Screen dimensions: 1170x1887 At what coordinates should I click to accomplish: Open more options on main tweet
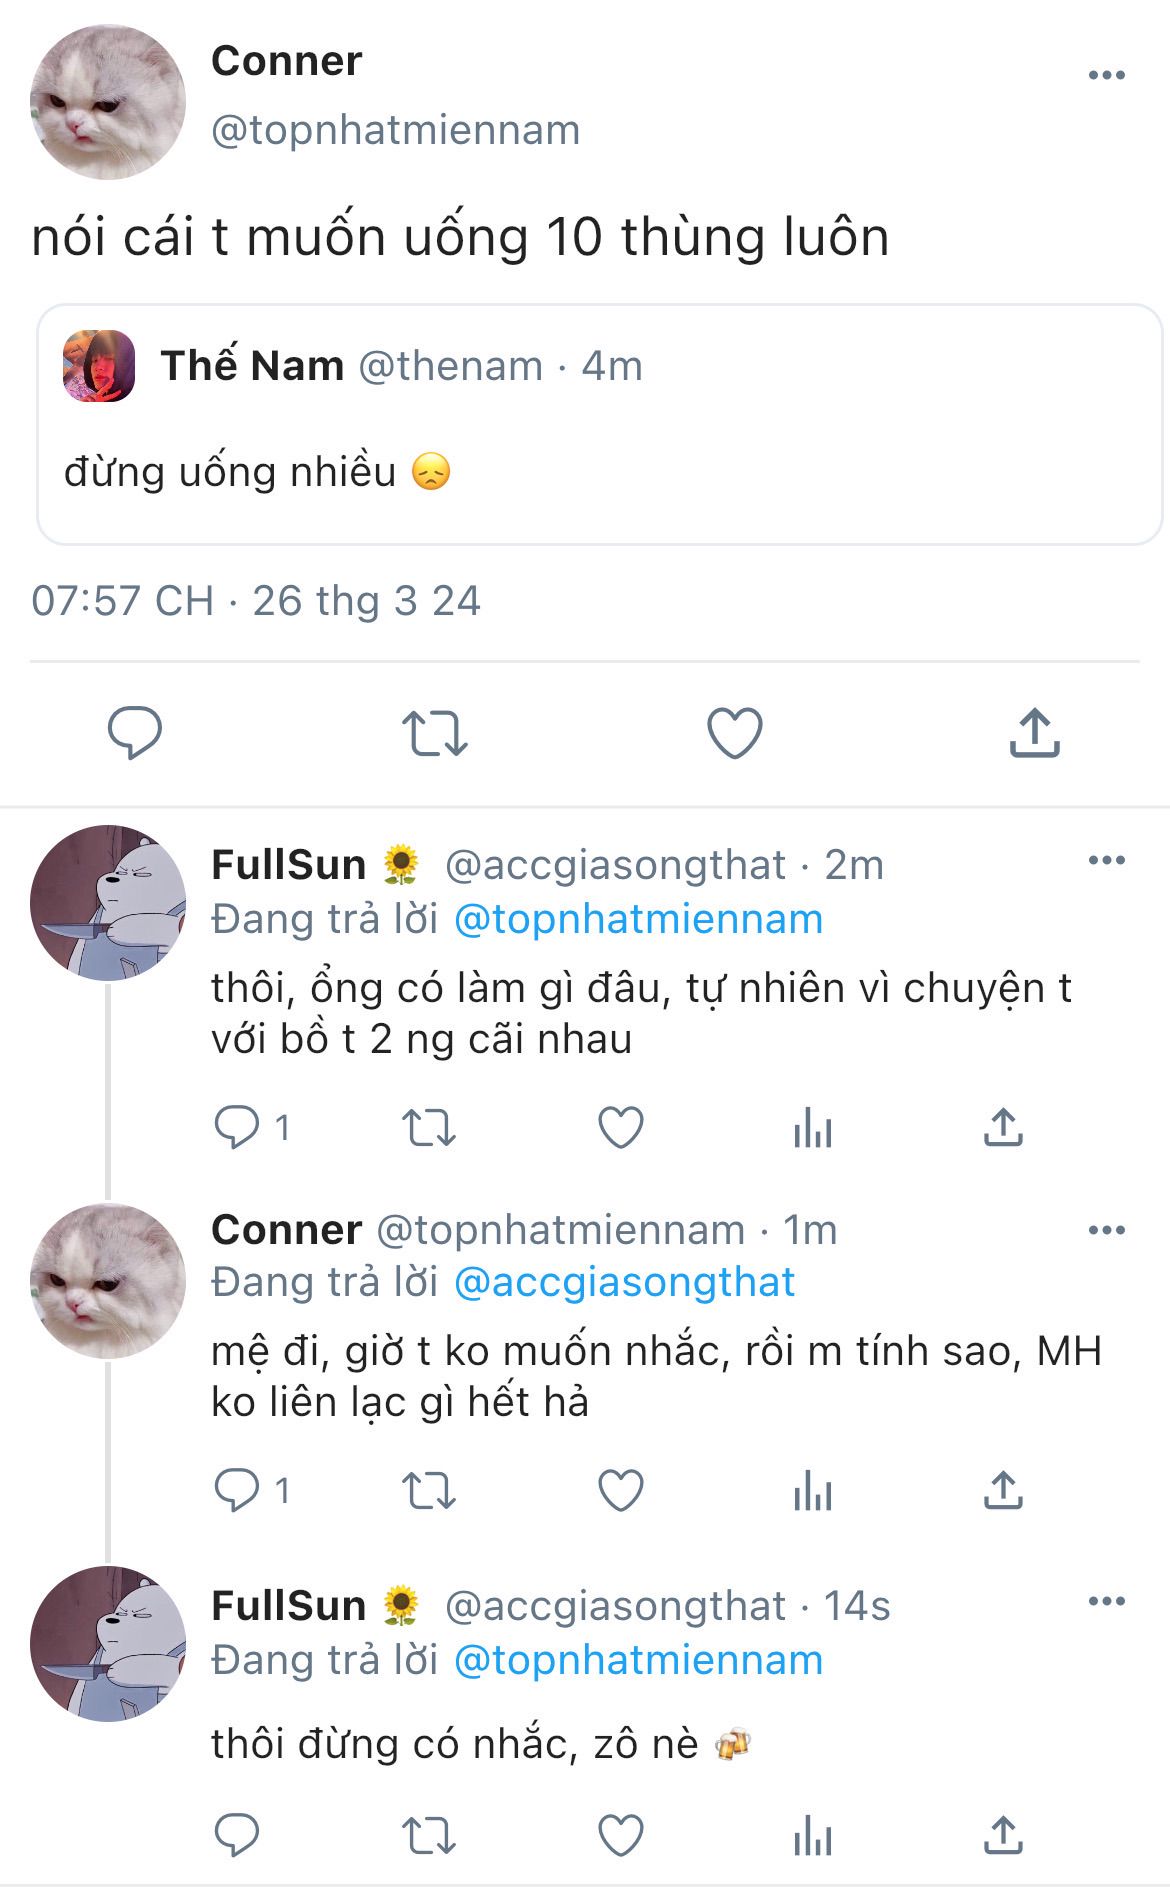(x=1106, y=75)
